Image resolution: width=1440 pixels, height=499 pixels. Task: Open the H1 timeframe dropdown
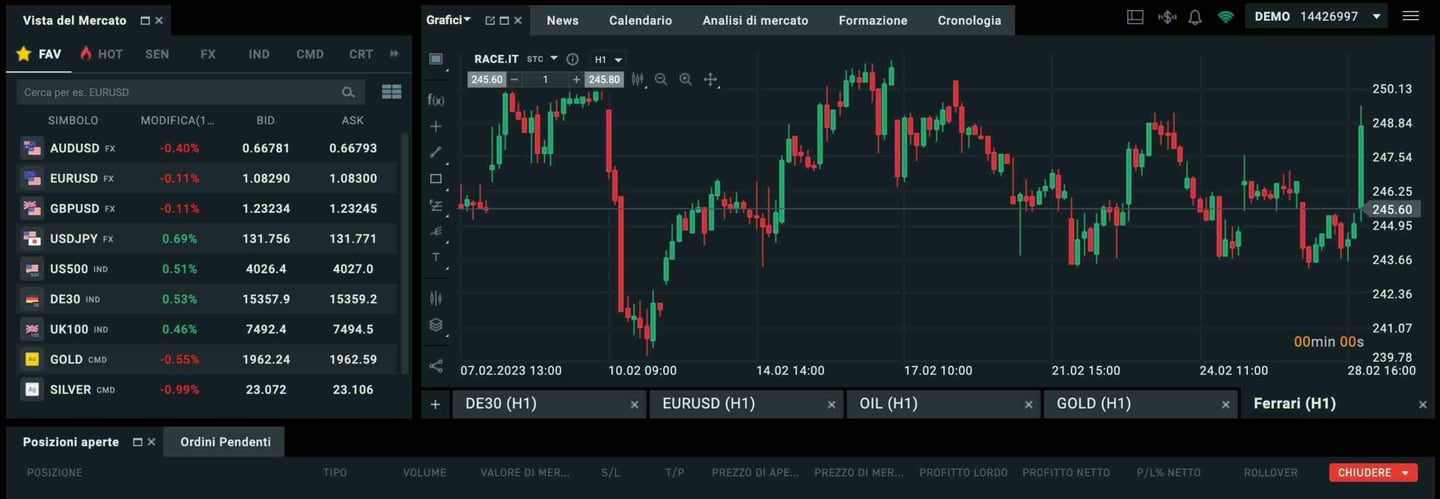click(607, 60)
